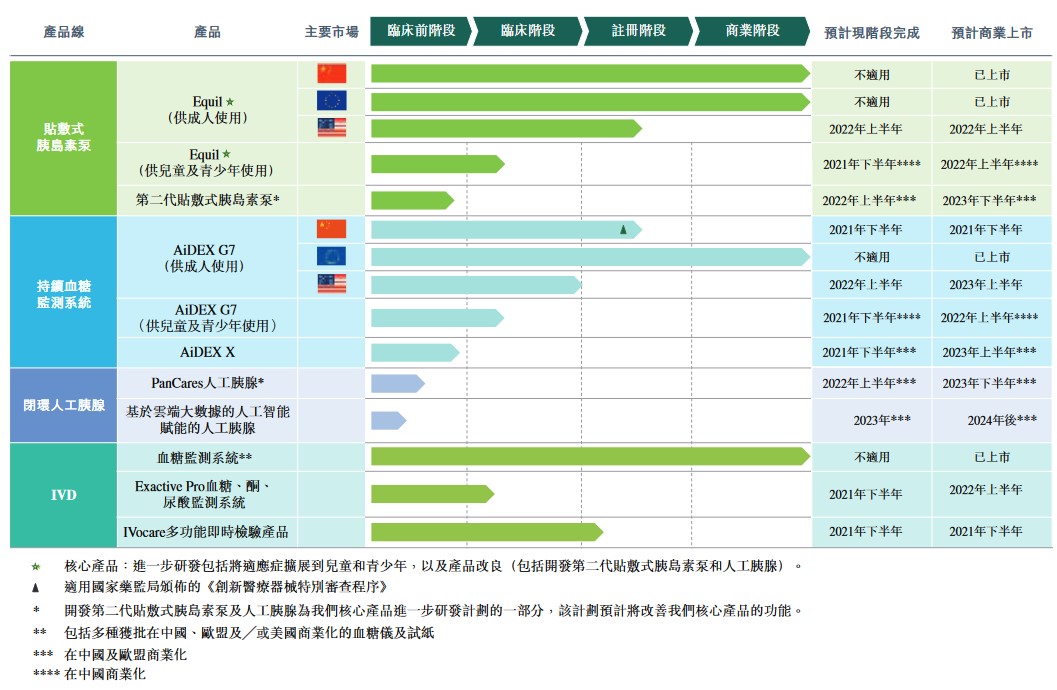The image size is (1057, 690).
Task: Click the EU flag in the AiDEX G7 adult row
Action: [x=332, y=256]
